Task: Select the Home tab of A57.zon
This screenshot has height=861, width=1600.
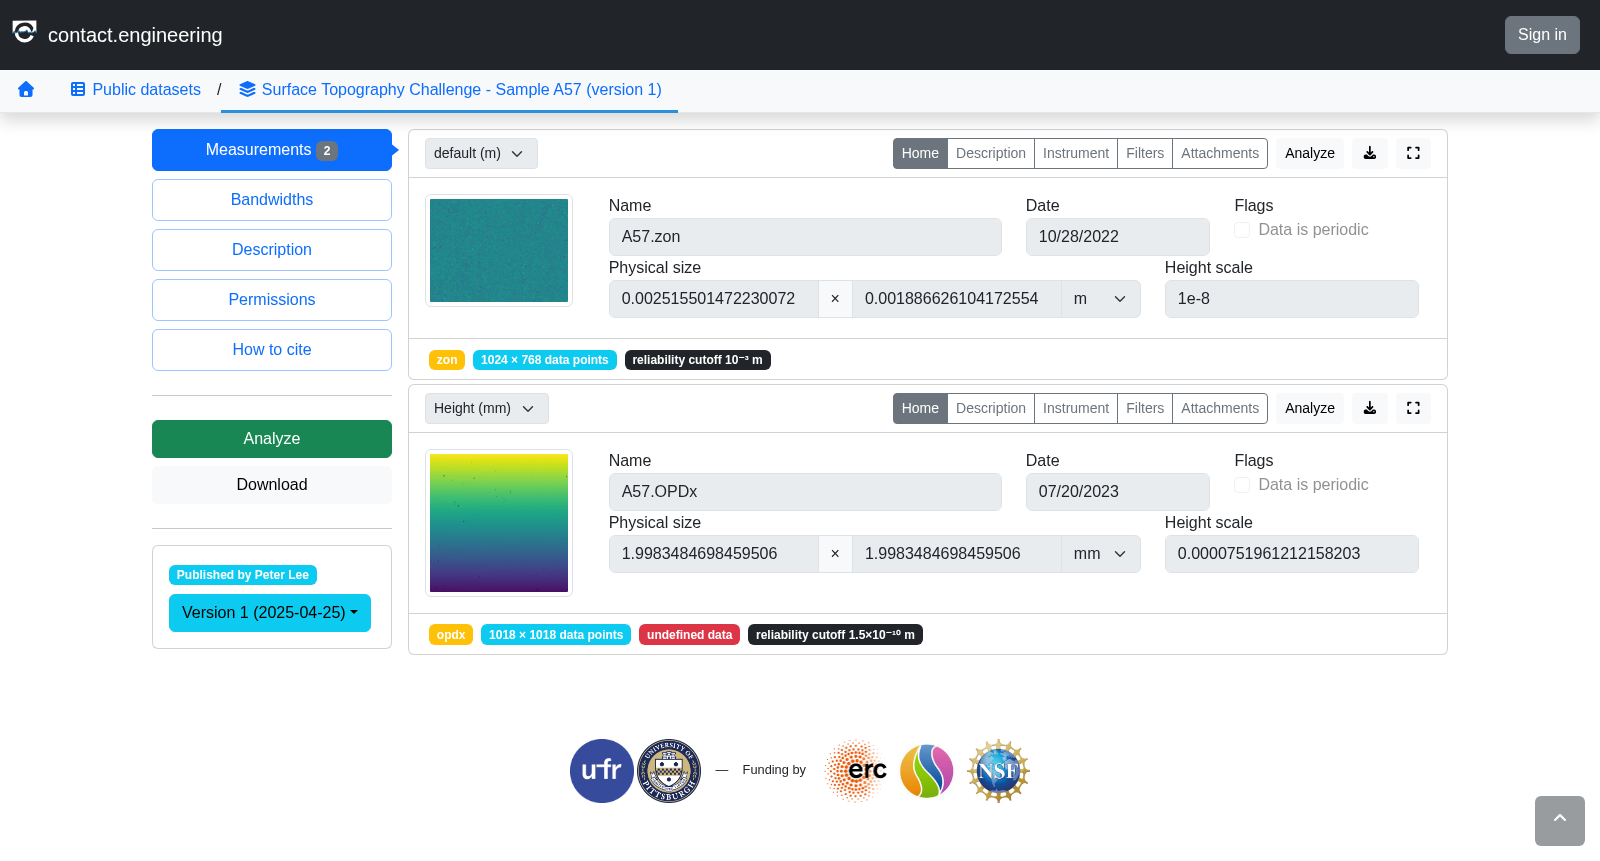Action: (x=920, y=153)
